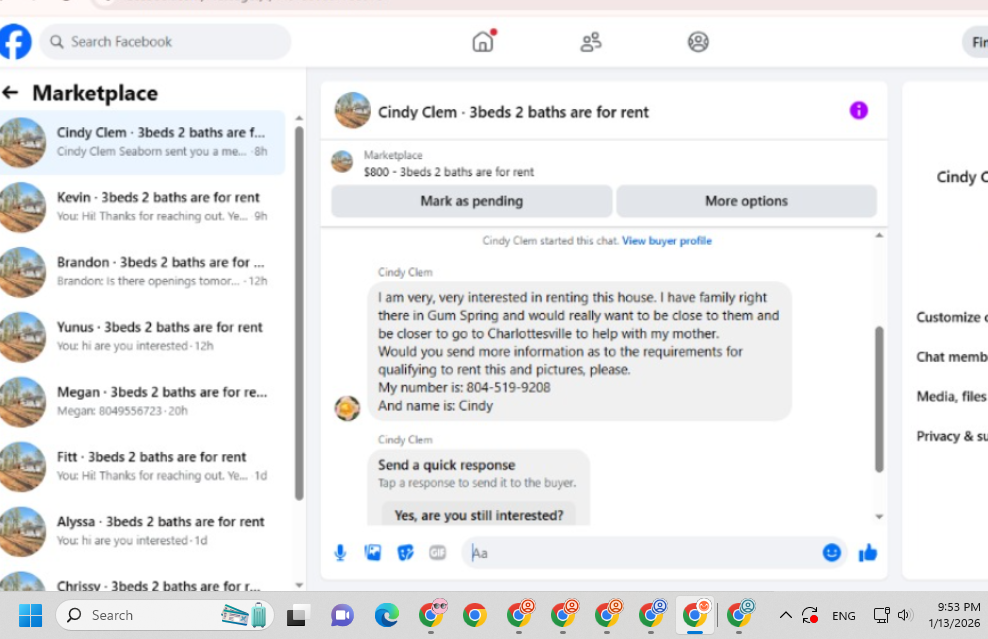Show hidden system tray icons
Screen dimensions: 988x639
pos(786,615)
